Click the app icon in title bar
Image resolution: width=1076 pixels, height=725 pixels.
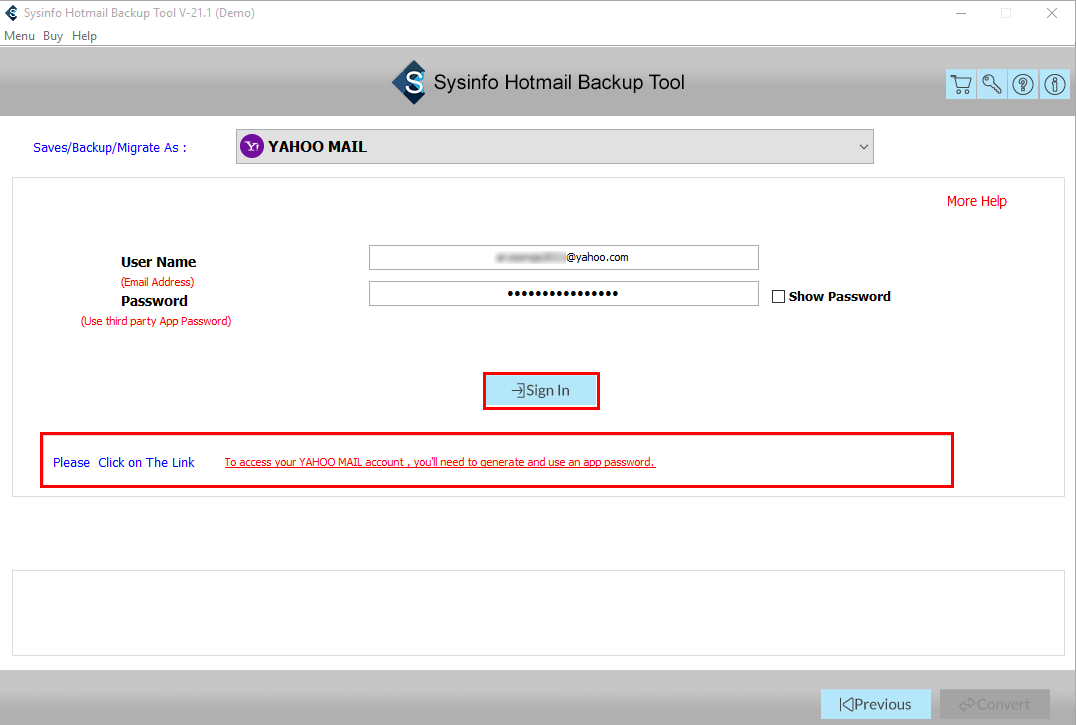click(x=11, y=12)
